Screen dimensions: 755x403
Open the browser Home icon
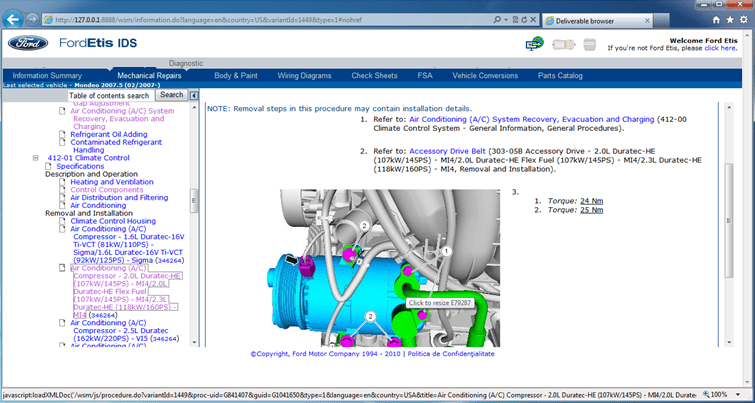pyautogui.click(x=716, y=20)
